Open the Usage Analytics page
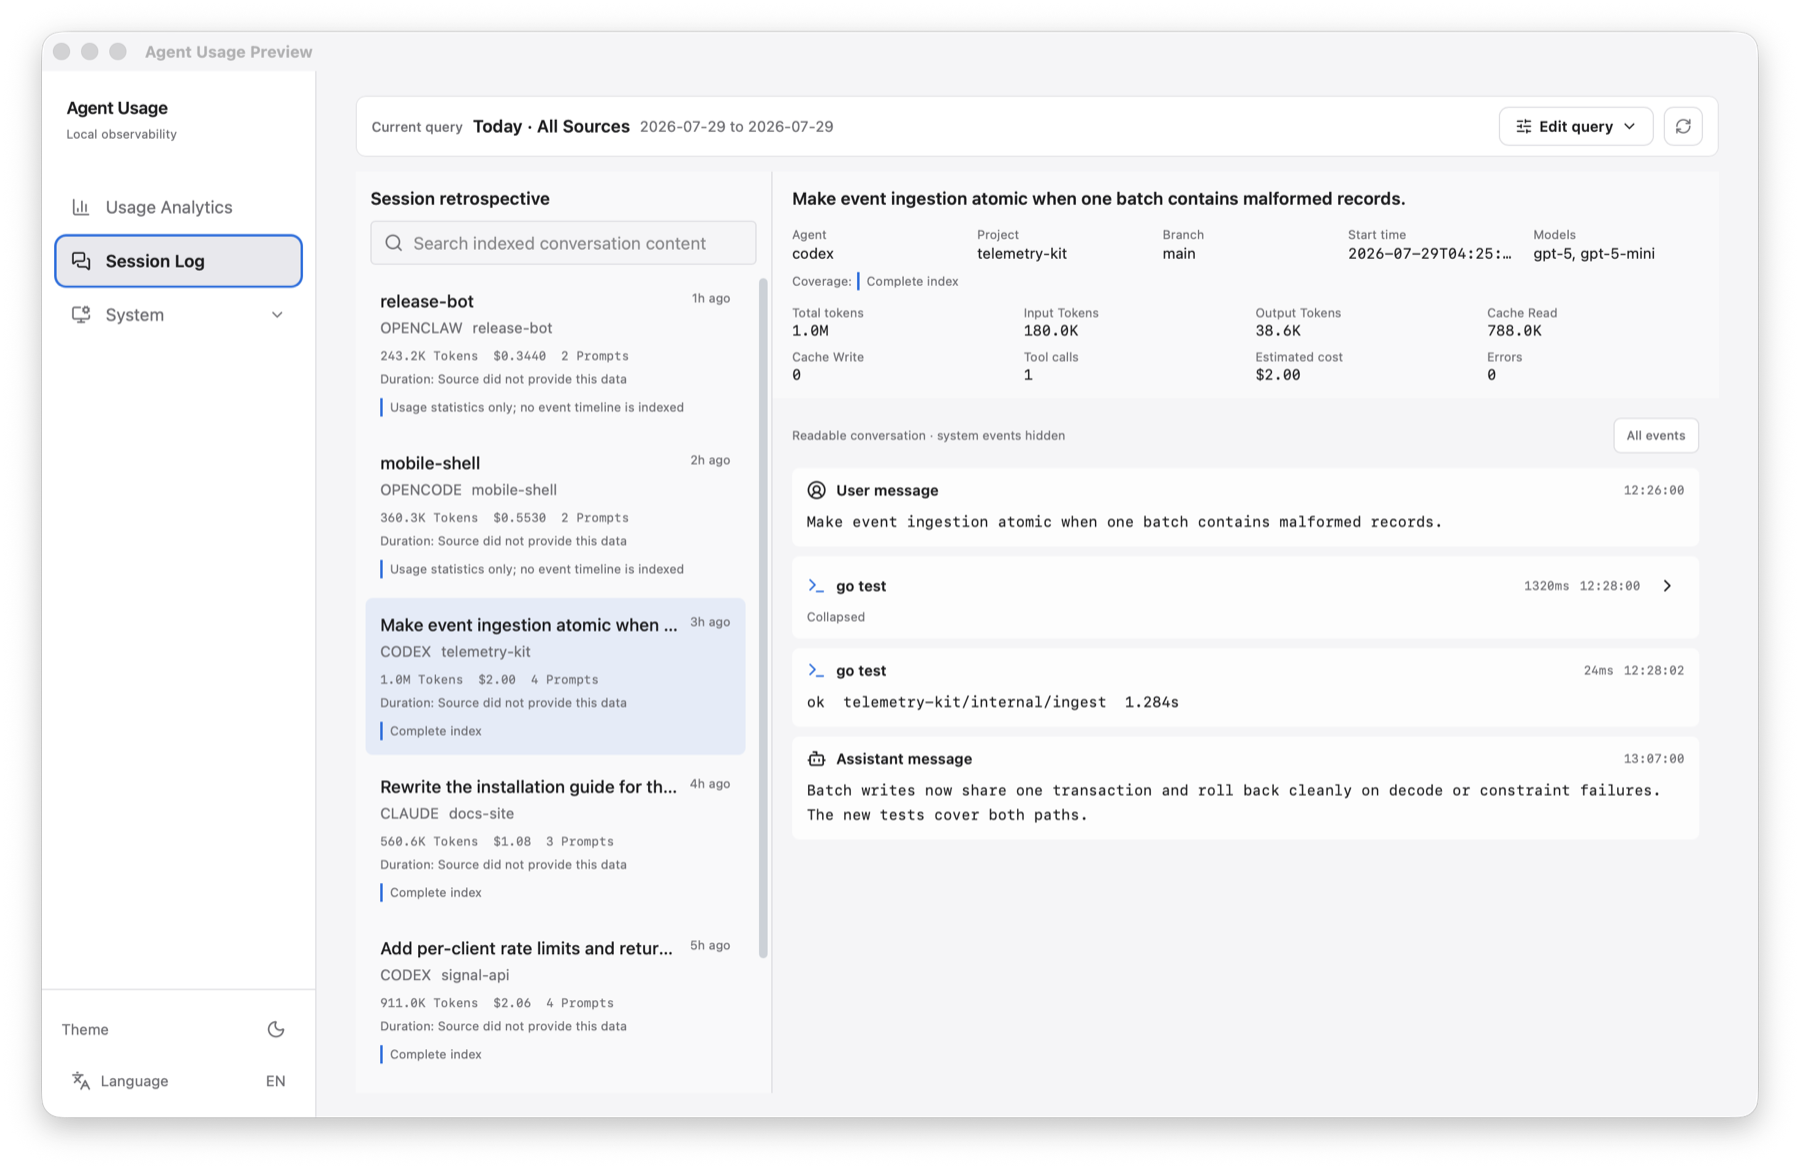The image size is (1800, 1169). coord(178,207)
